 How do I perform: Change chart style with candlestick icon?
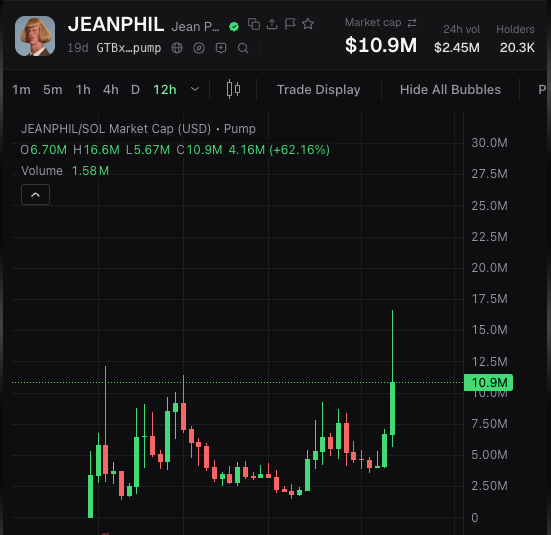(233, 89)
